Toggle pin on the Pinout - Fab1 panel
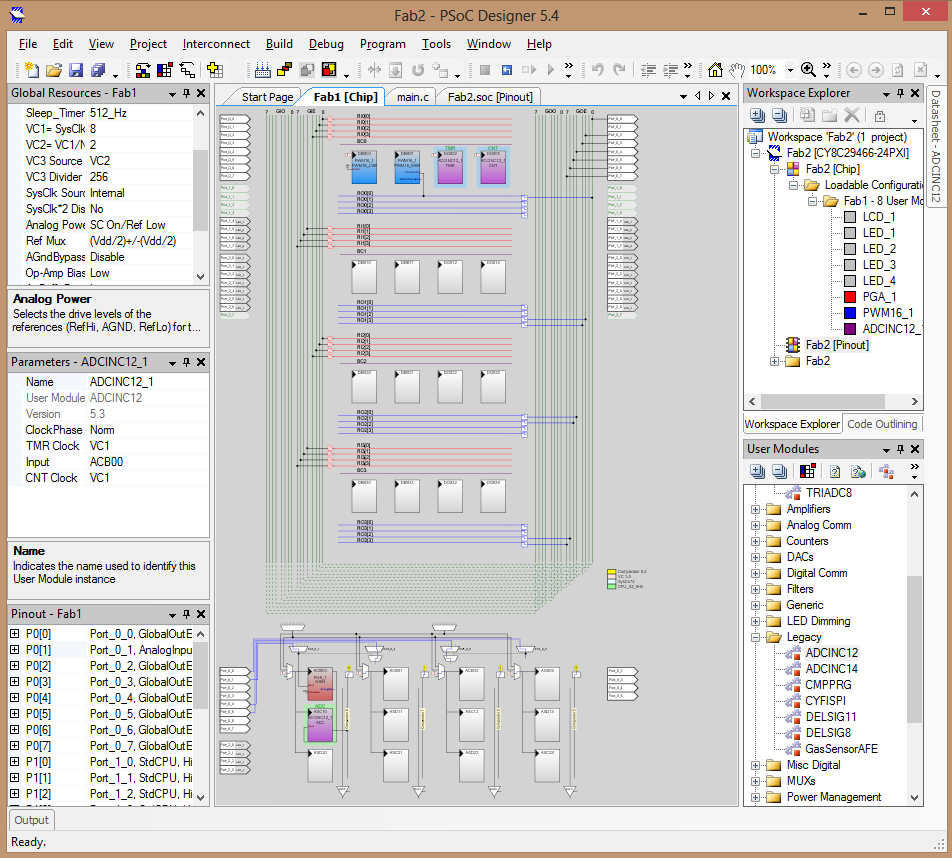 pyautogui.click(x=186, y=614)
